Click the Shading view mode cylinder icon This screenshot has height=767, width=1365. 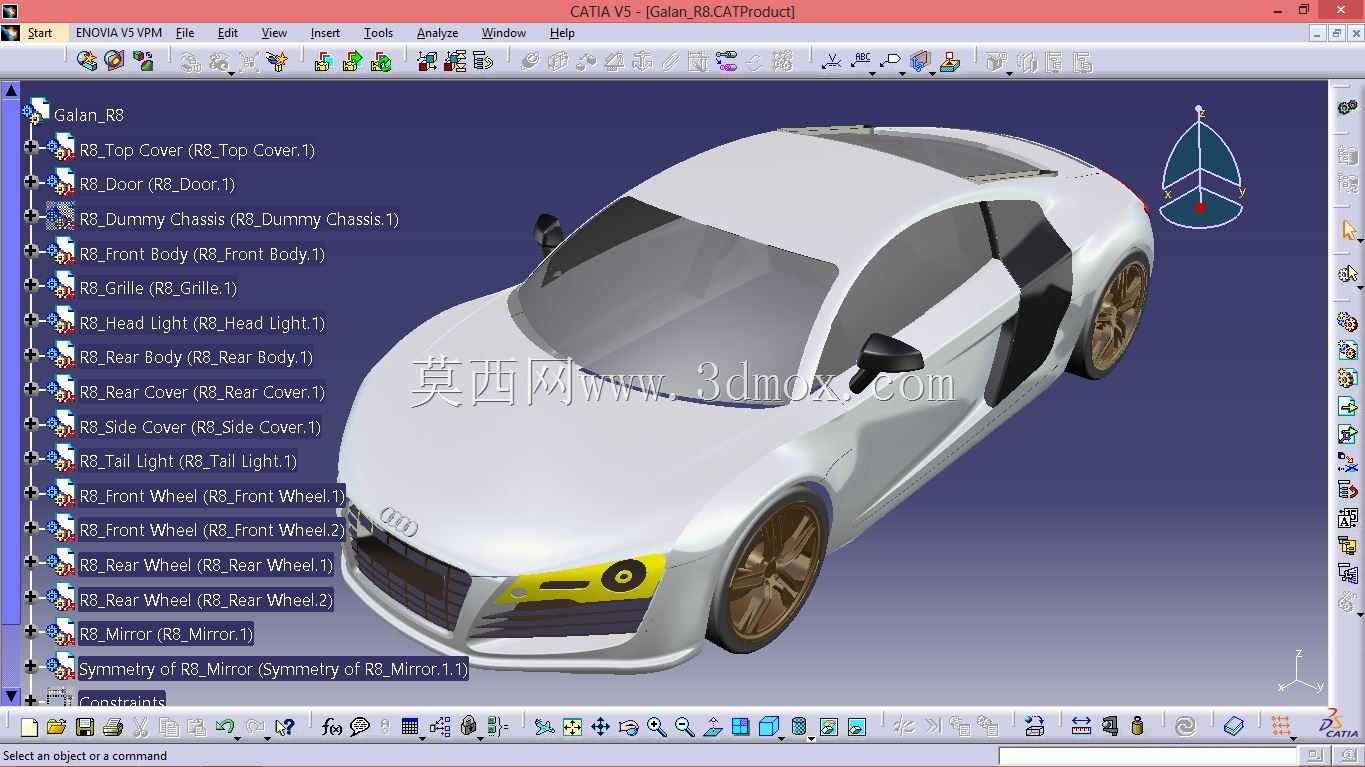tap(799, 727)
